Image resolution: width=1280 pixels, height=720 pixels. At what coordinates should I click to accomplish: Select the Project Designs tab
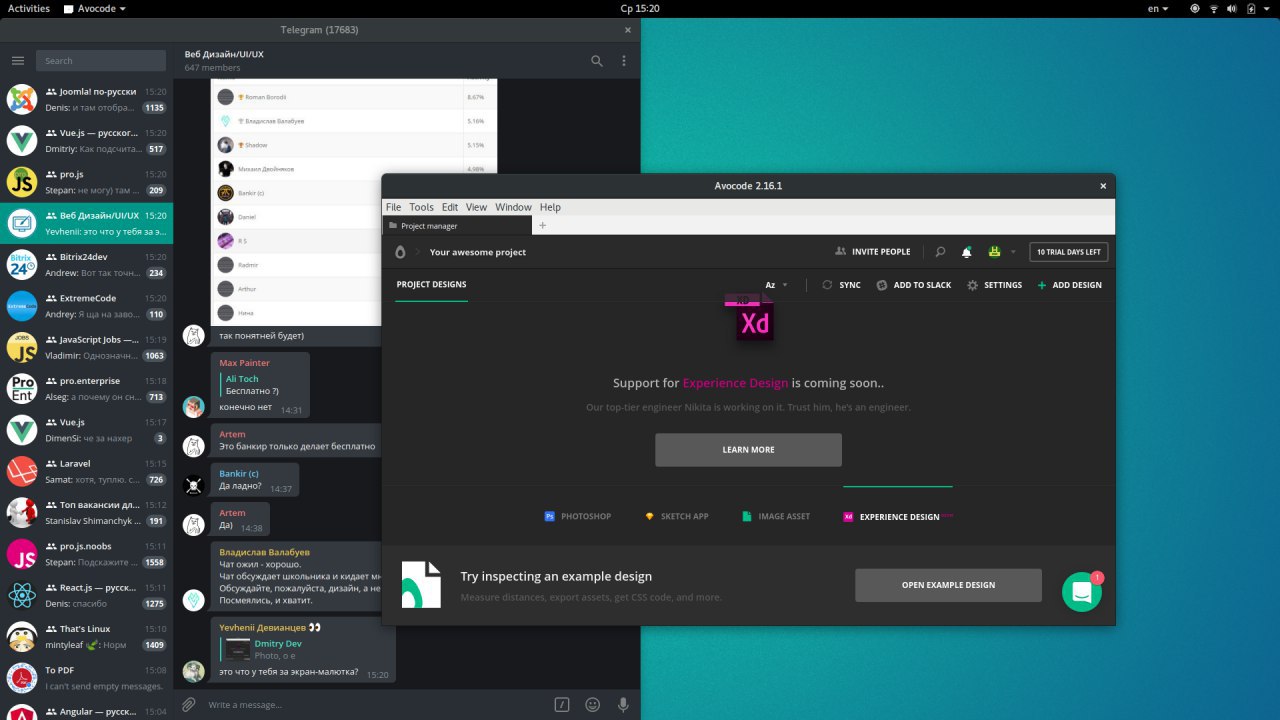tap(431, 285)
